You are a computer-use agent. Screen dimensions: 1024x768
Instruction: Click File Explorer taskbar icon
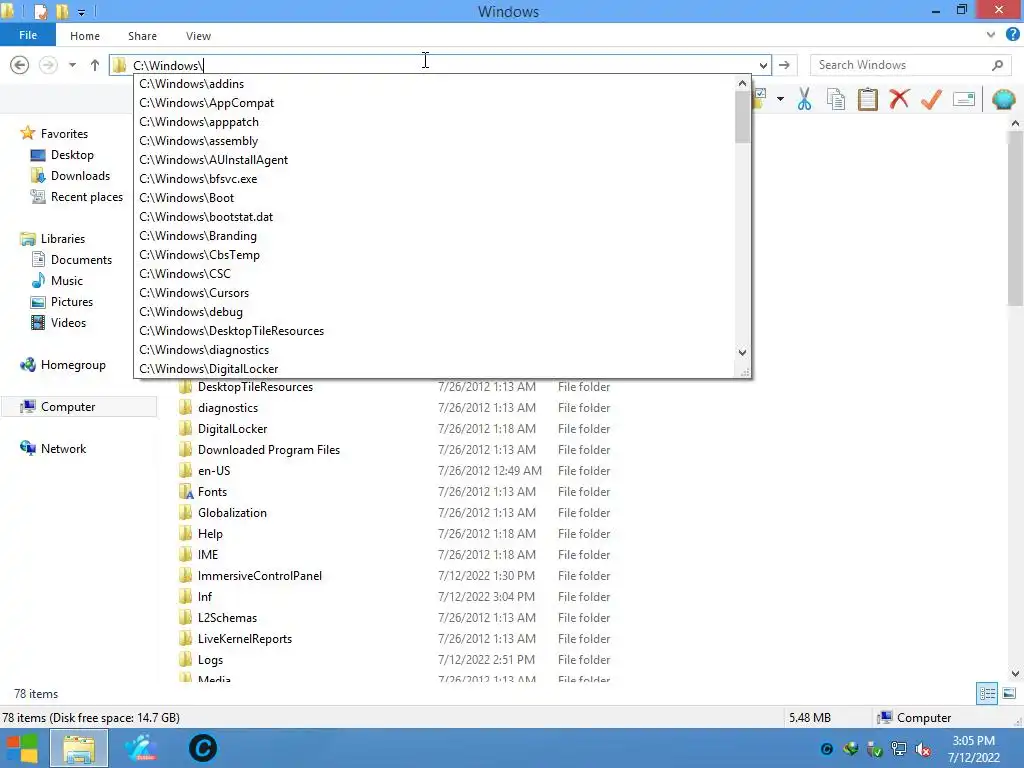(x=79, y=748)
